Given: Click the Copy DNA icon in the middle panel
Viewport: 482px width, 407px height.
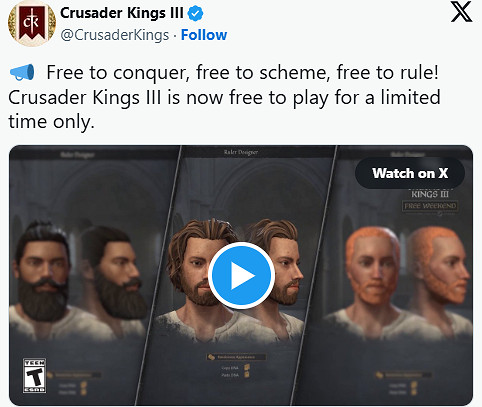Looking at the screenshot, I should (x=247, y=367).
